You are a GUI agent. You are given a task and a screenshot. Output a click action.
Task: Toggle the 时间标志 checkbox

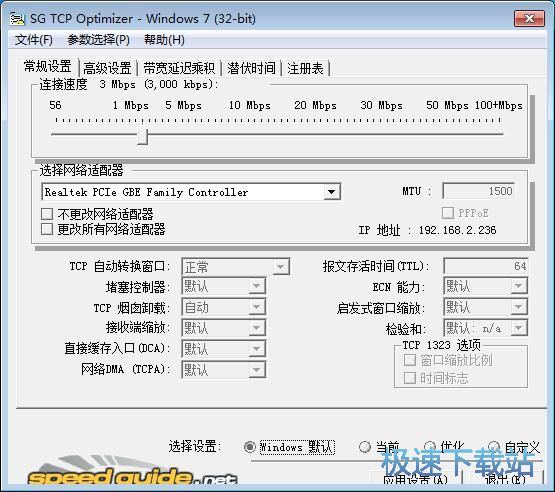point(410,378)
